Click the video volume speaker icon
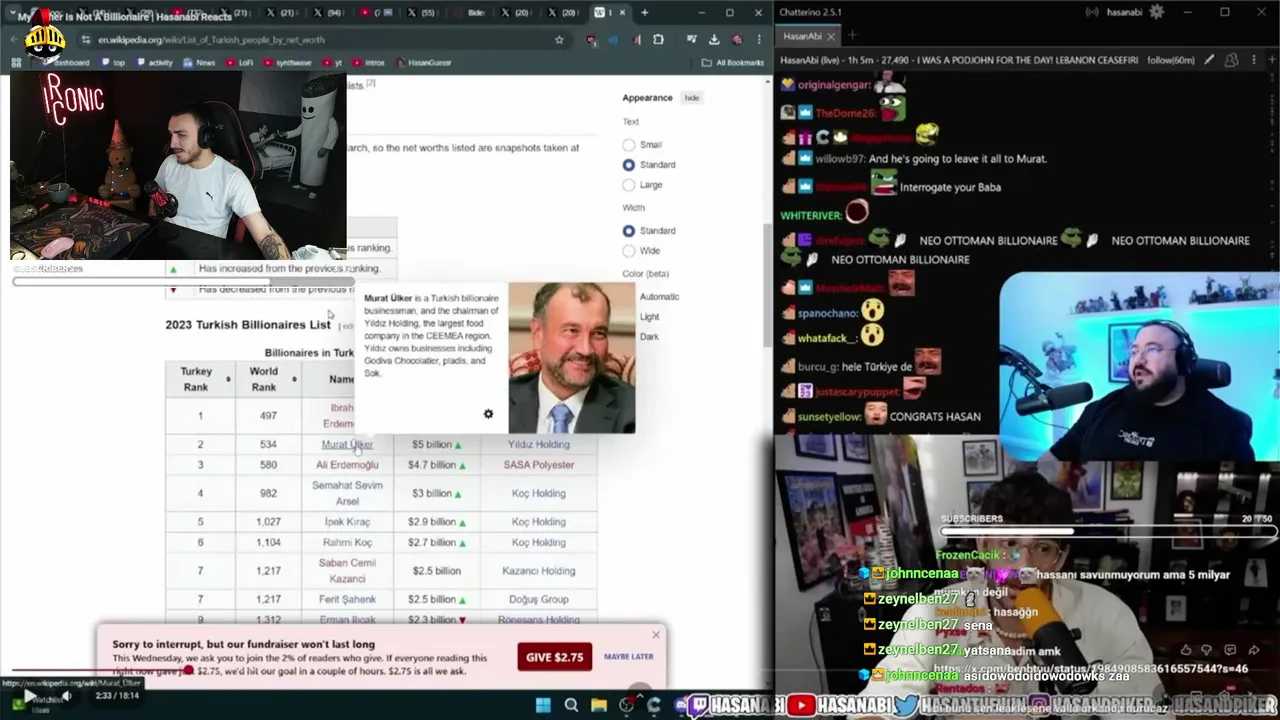 click(x=66, y=696)
